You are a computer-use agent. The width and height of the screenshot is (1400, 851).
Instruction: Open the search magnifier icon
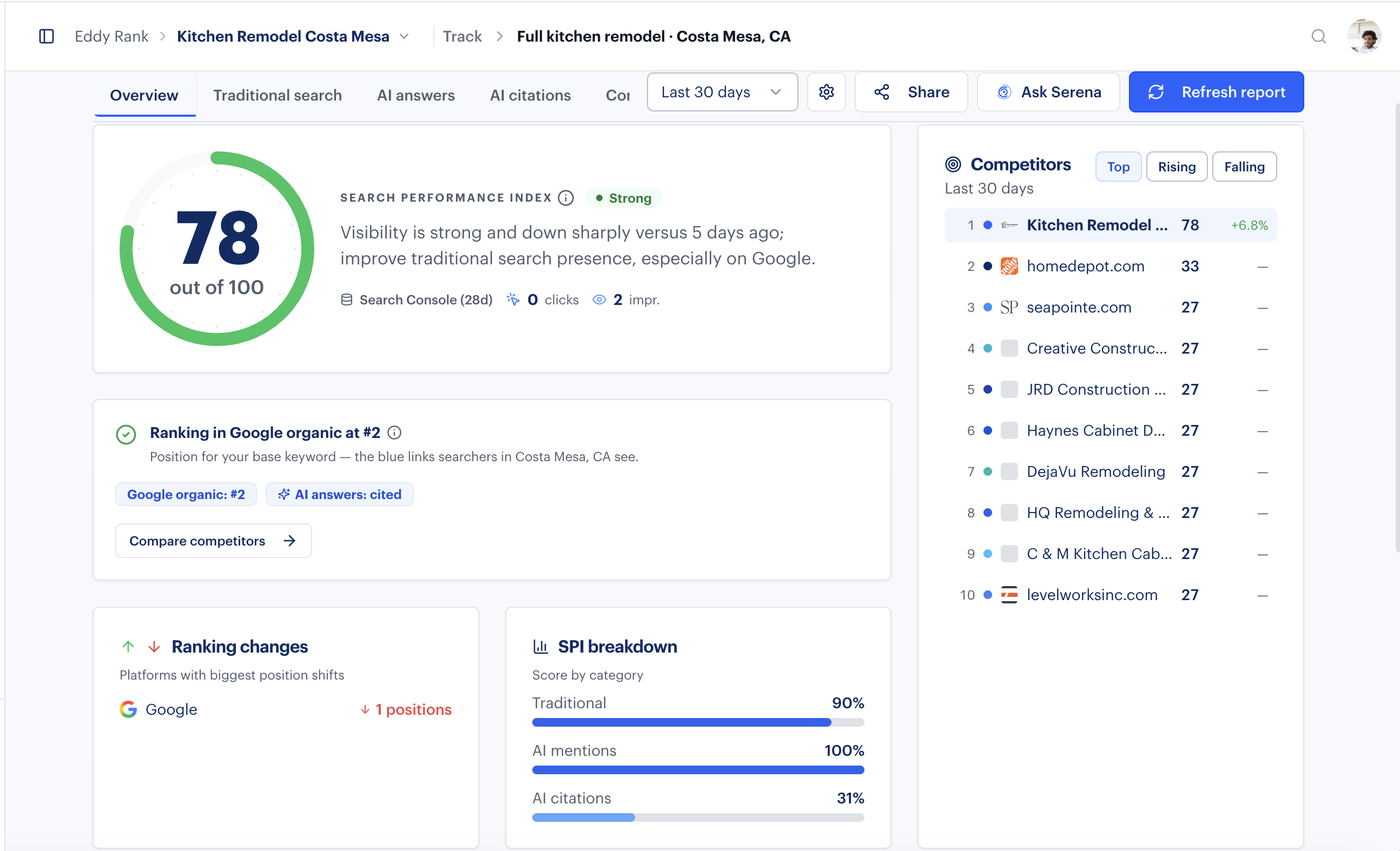1319,36
